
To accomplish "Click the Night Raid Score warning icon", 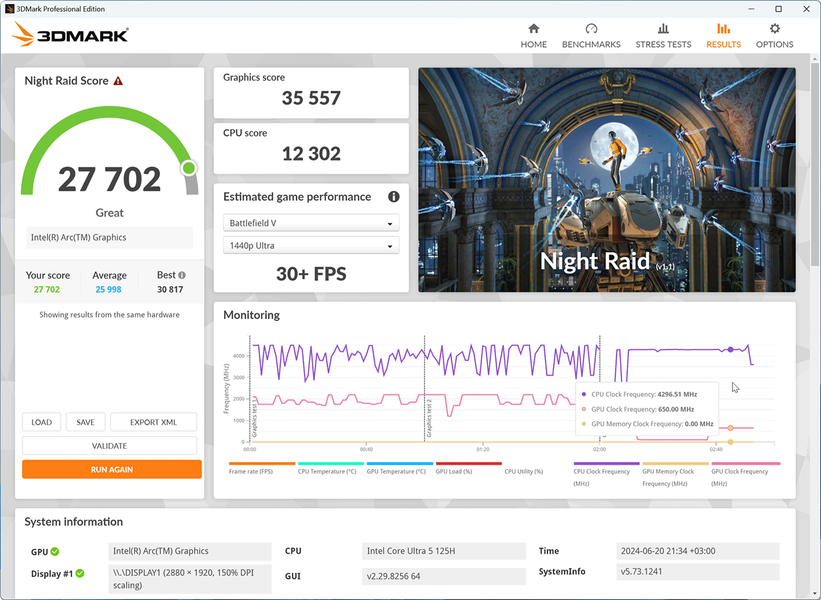I will click(x=118, y=81).
